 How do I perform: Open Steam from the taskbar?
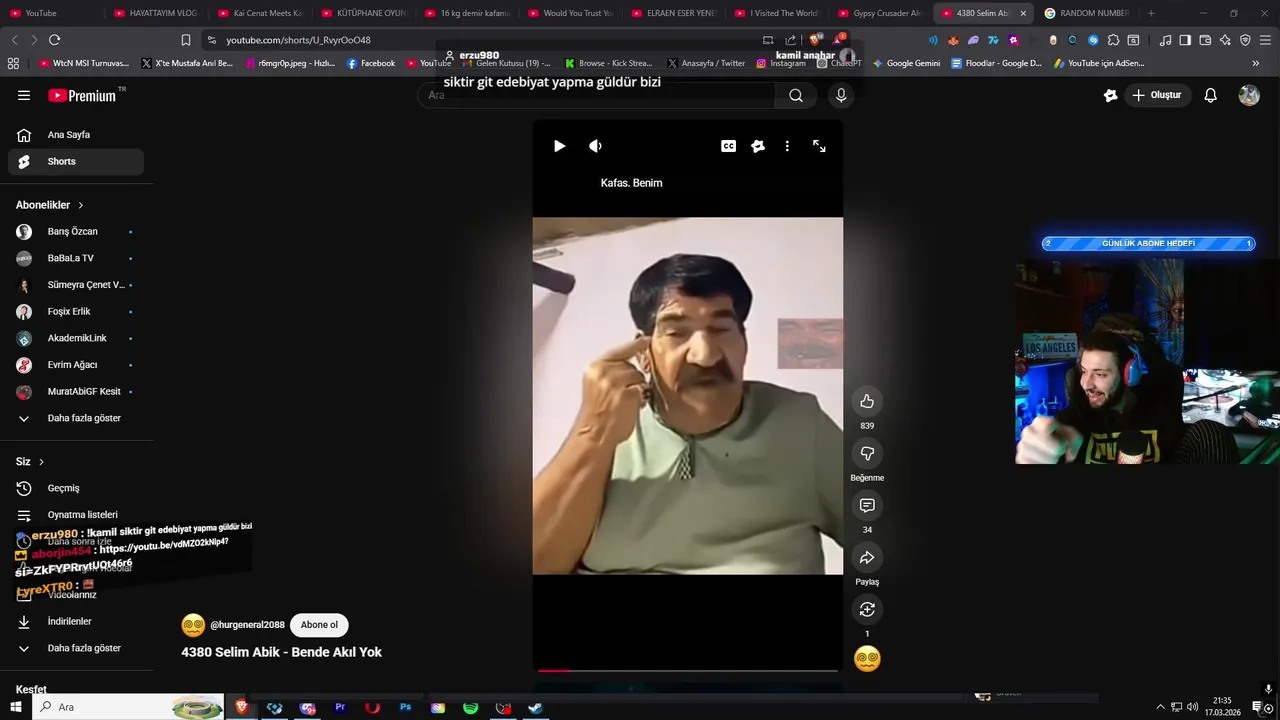[535, 707]
